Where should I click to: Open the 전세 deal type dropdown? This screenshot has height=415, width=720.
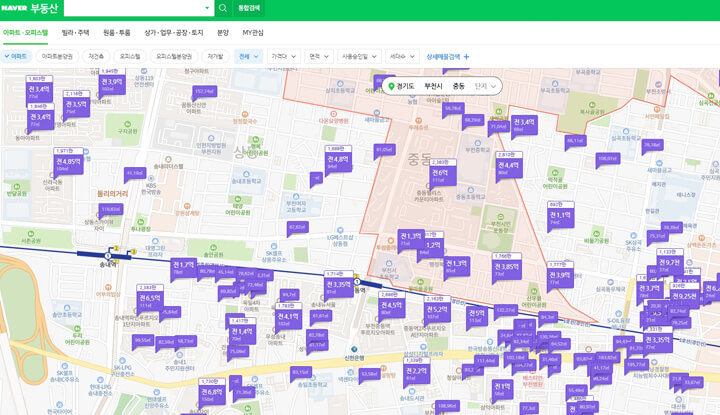(x=248, y=56)
